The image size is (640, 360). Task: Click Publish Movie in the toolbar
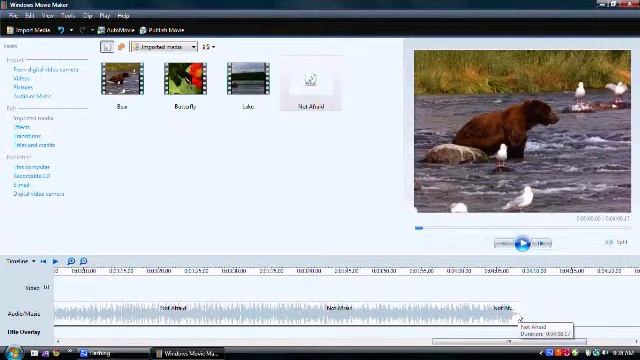pos(162,30)
